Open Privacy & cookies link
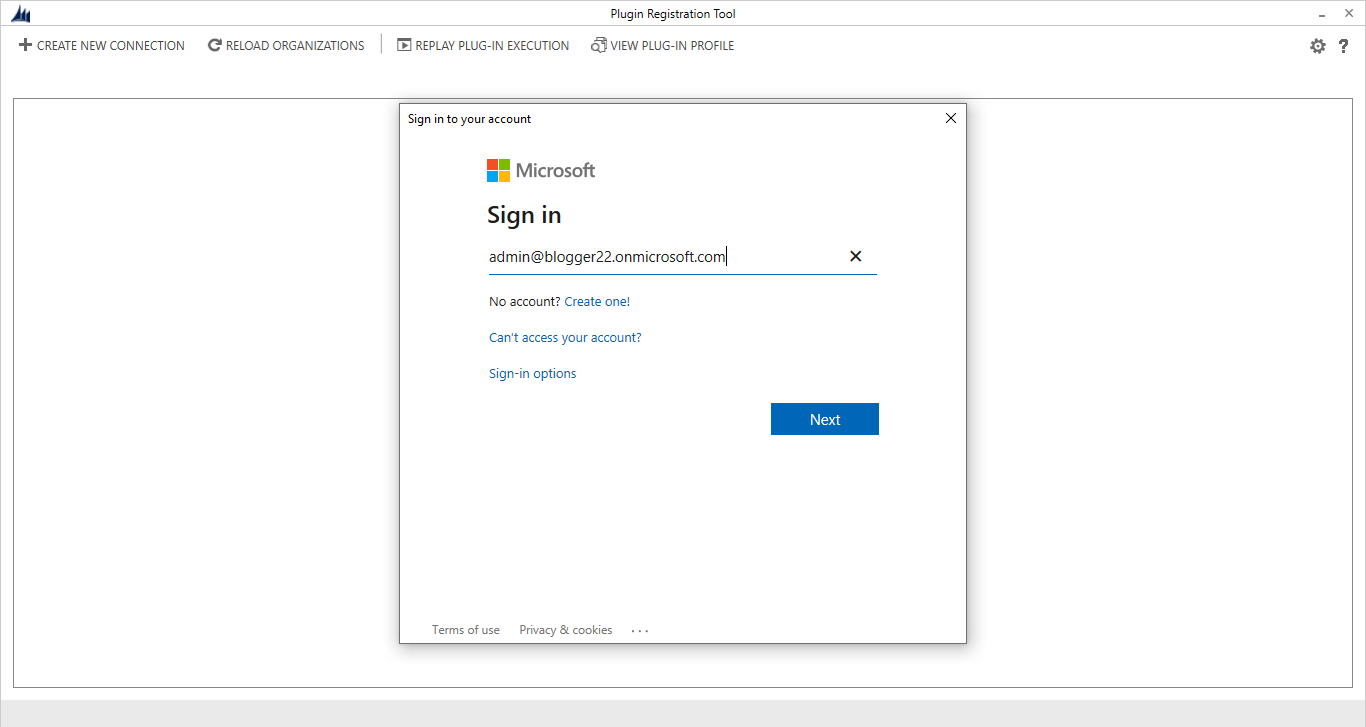 pyautogui.click(x=566, y=630)
